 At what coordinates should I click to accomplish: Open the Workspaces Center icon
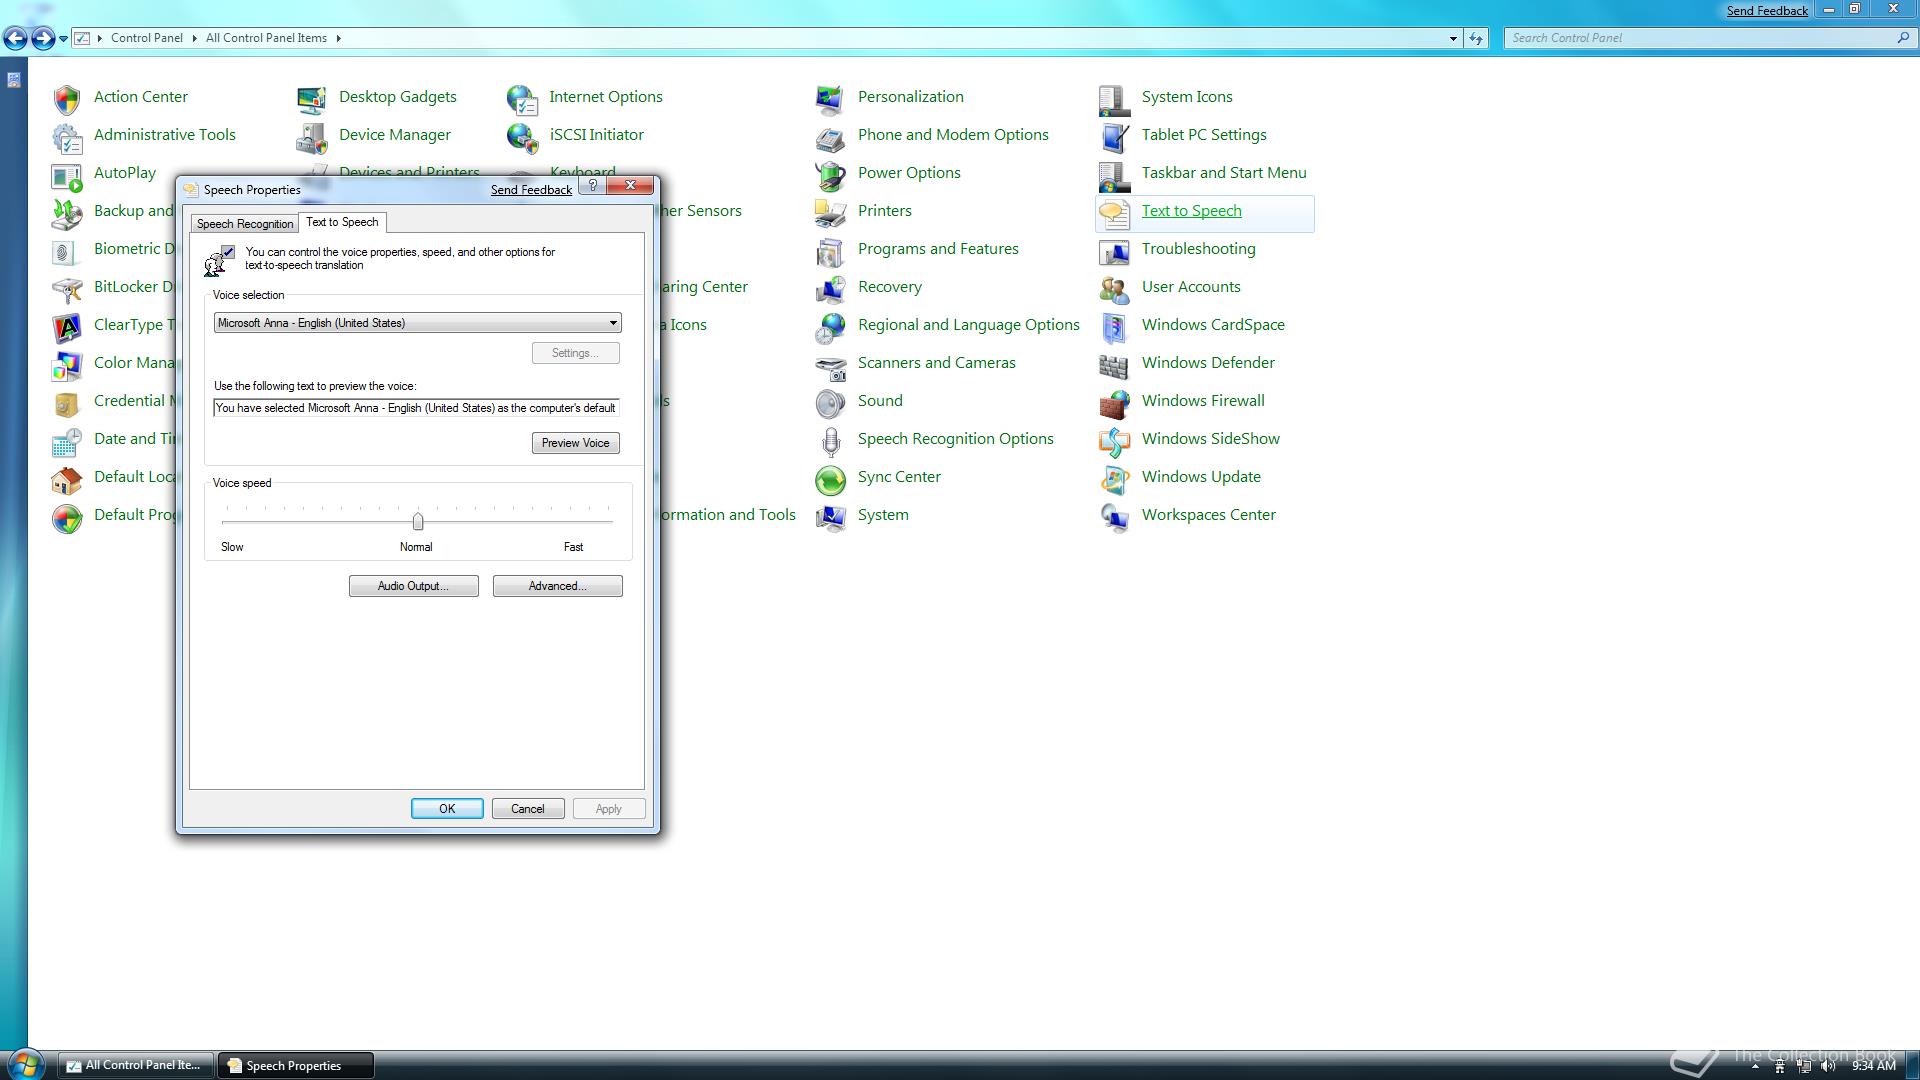1115,517
